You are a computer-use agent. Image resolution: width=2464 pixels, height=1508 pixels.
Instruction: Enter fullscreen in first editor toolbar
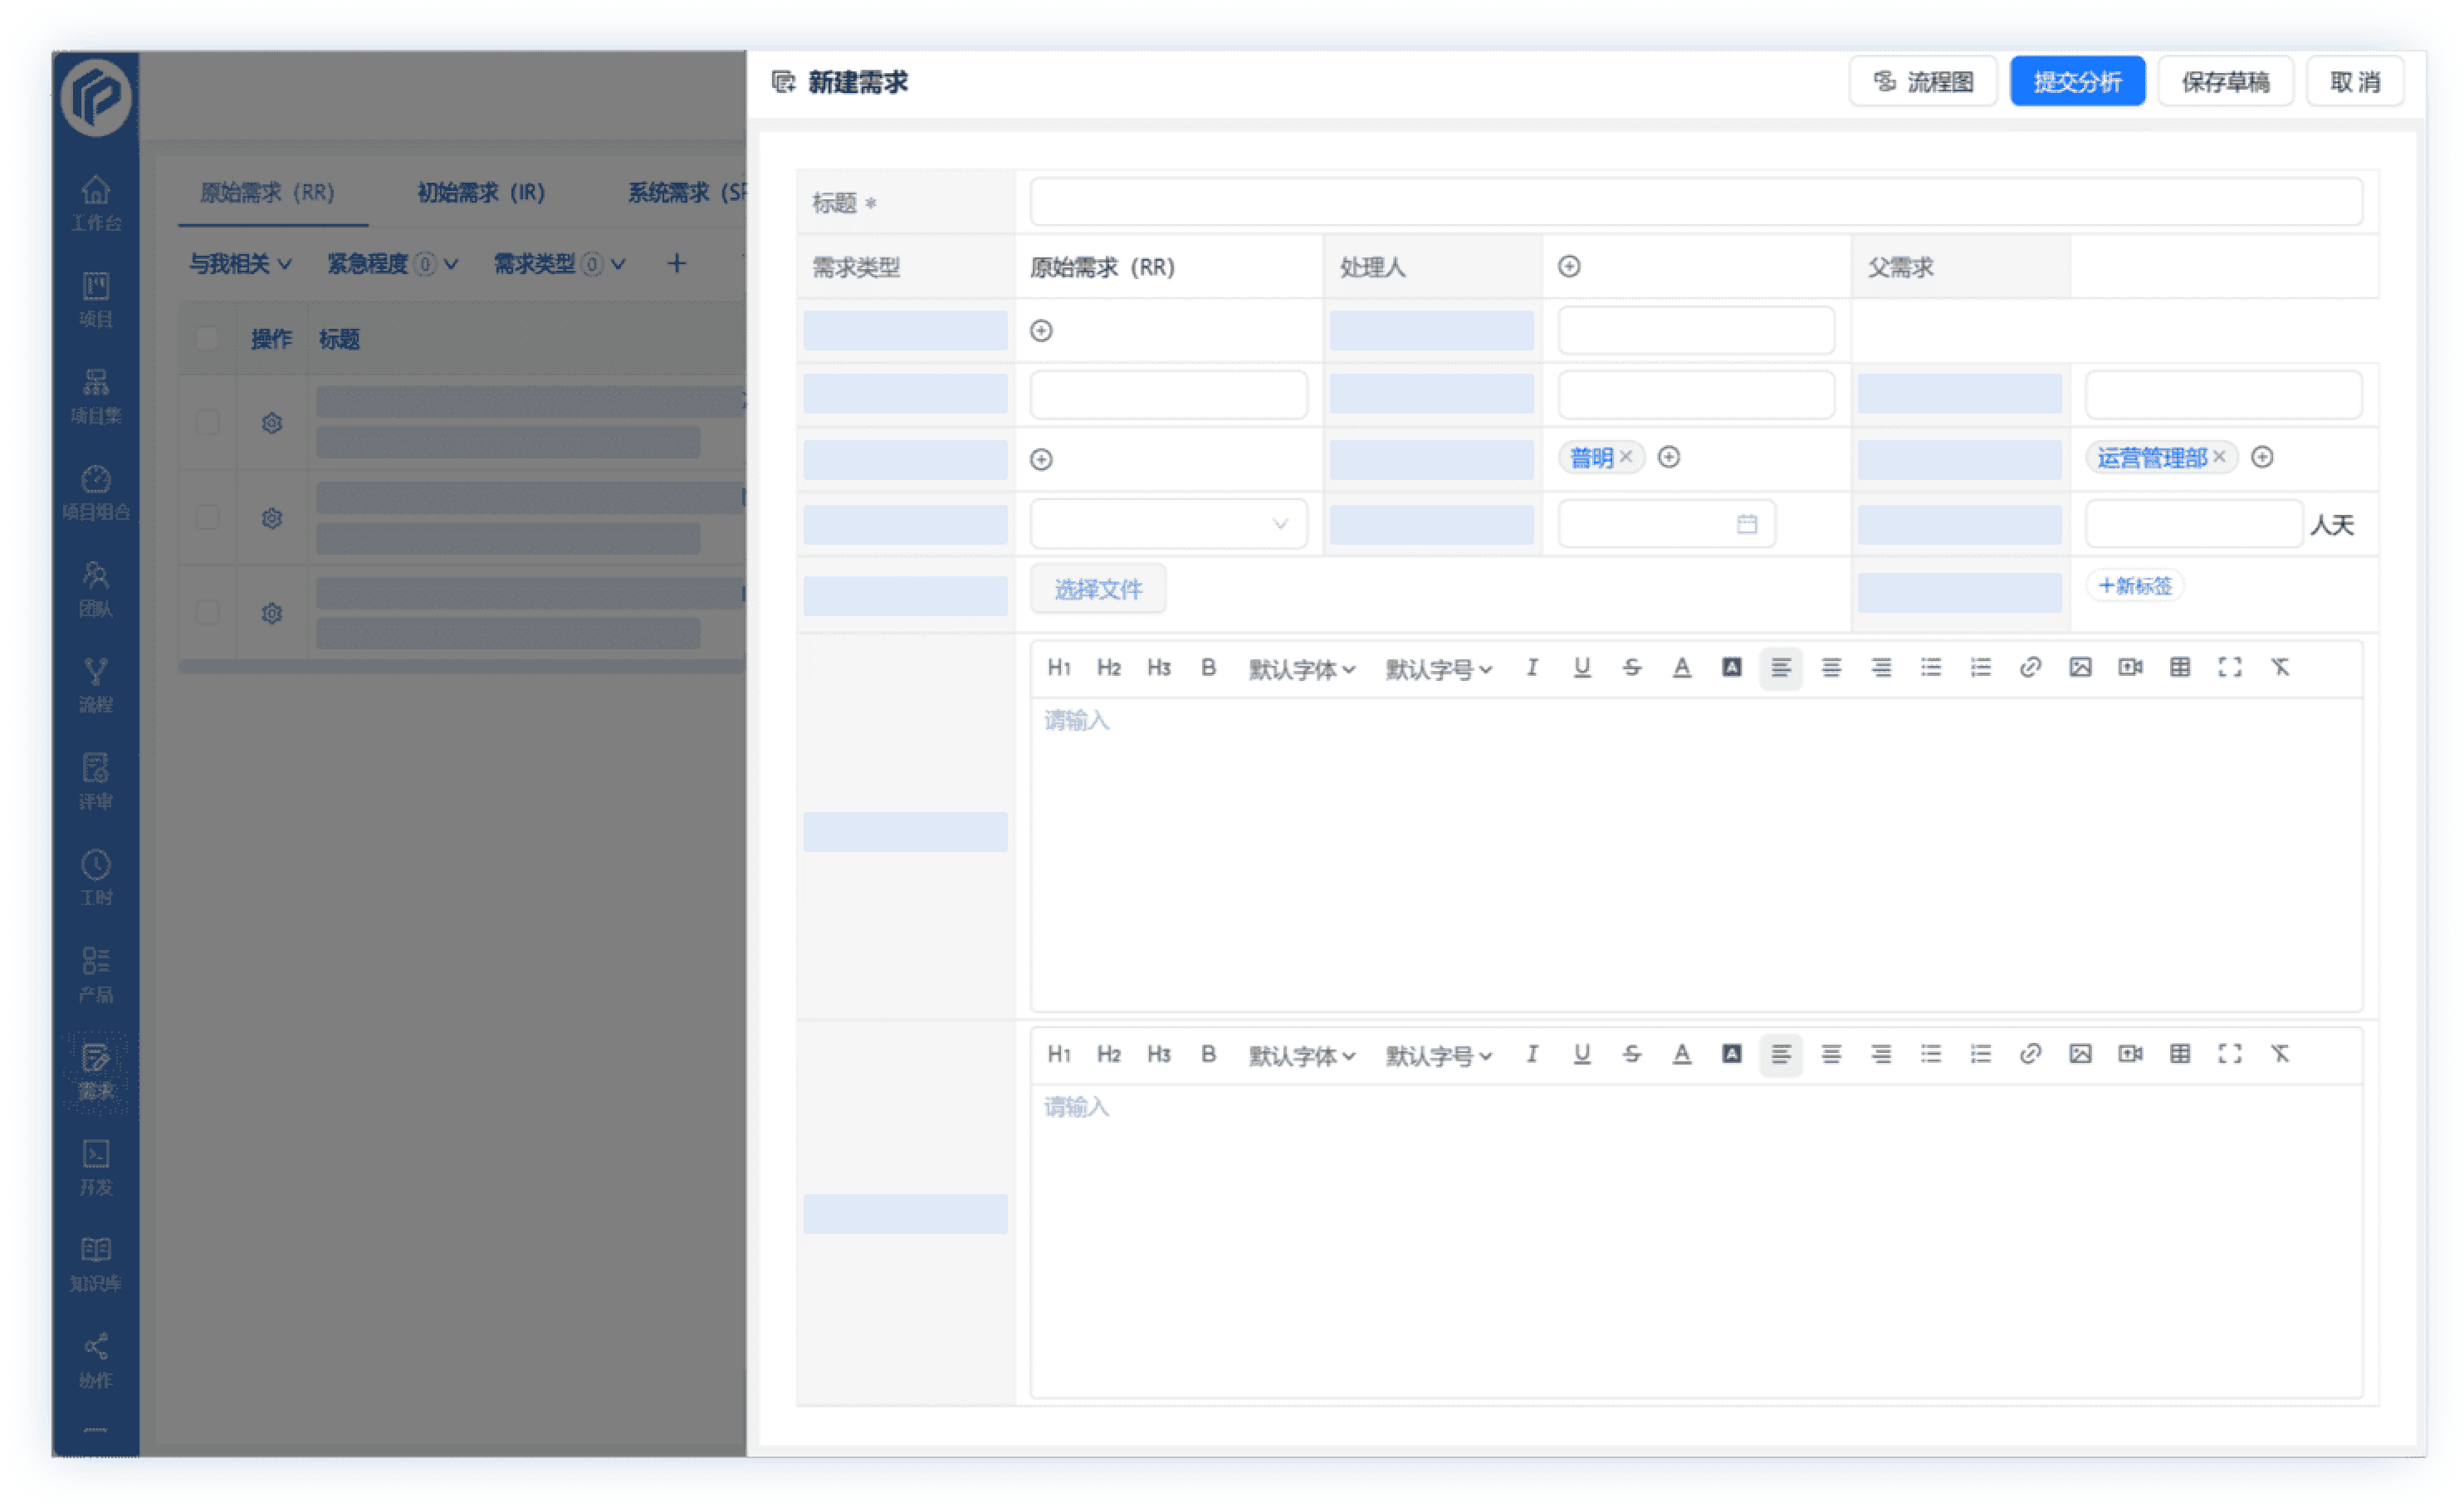point(2229,667)
